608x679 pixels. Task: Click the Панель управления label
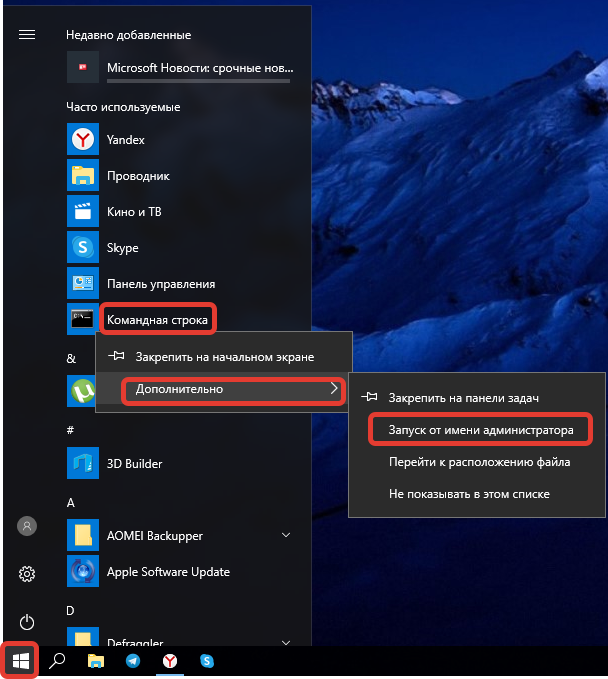pyautogui.click(x=161, y=284)
